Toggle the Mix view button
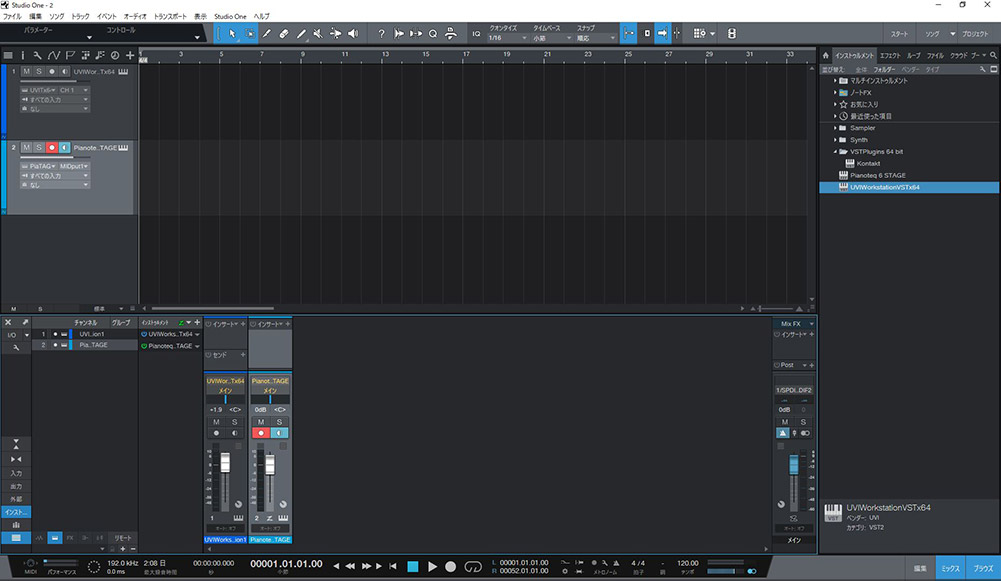1001x581 pixels. [x=951, y=568]
